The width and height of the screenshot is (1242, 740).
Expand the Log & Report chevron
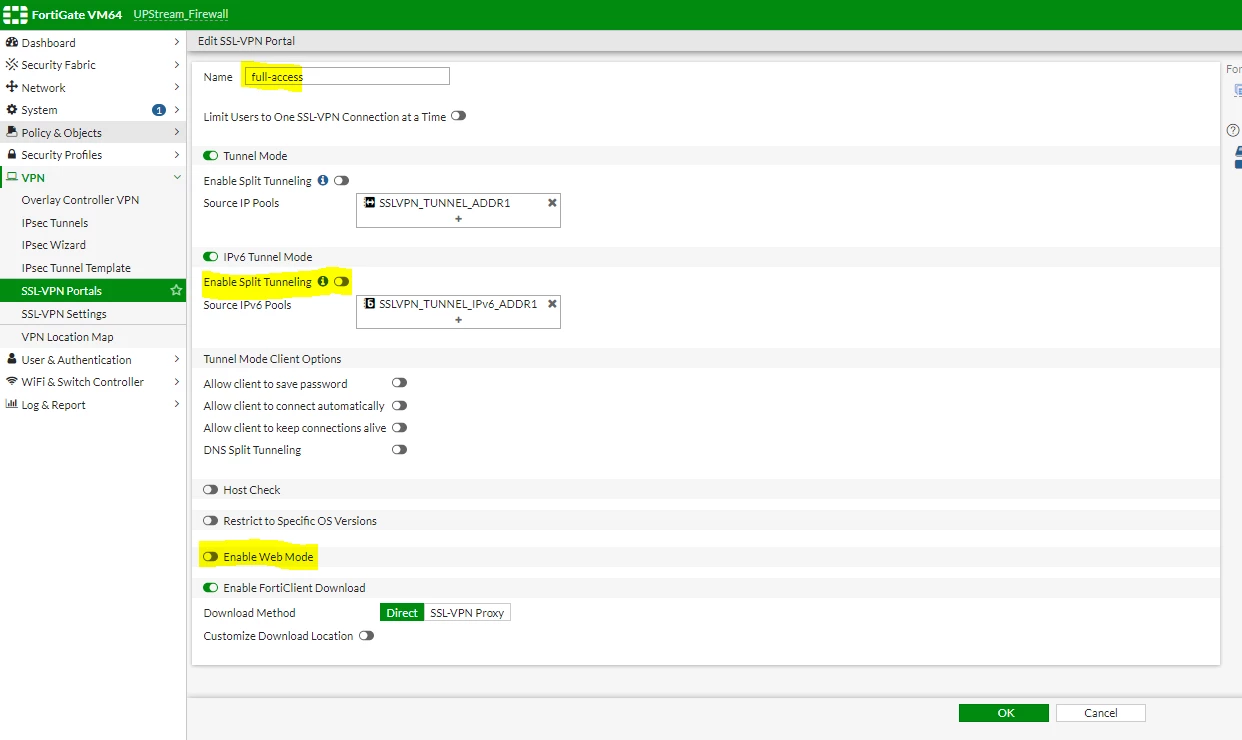tap(176, 404)
